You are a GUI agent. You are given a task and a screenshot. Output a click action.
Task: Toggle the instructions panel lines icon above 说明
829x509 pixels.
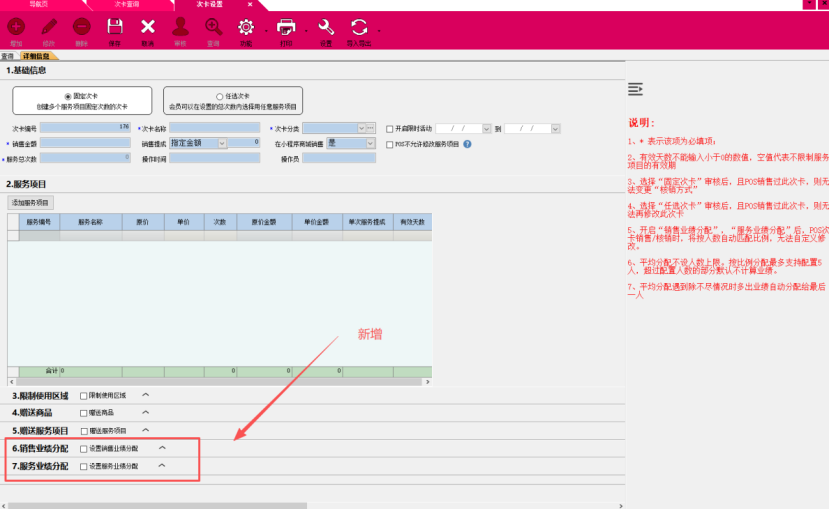point(635,89)
